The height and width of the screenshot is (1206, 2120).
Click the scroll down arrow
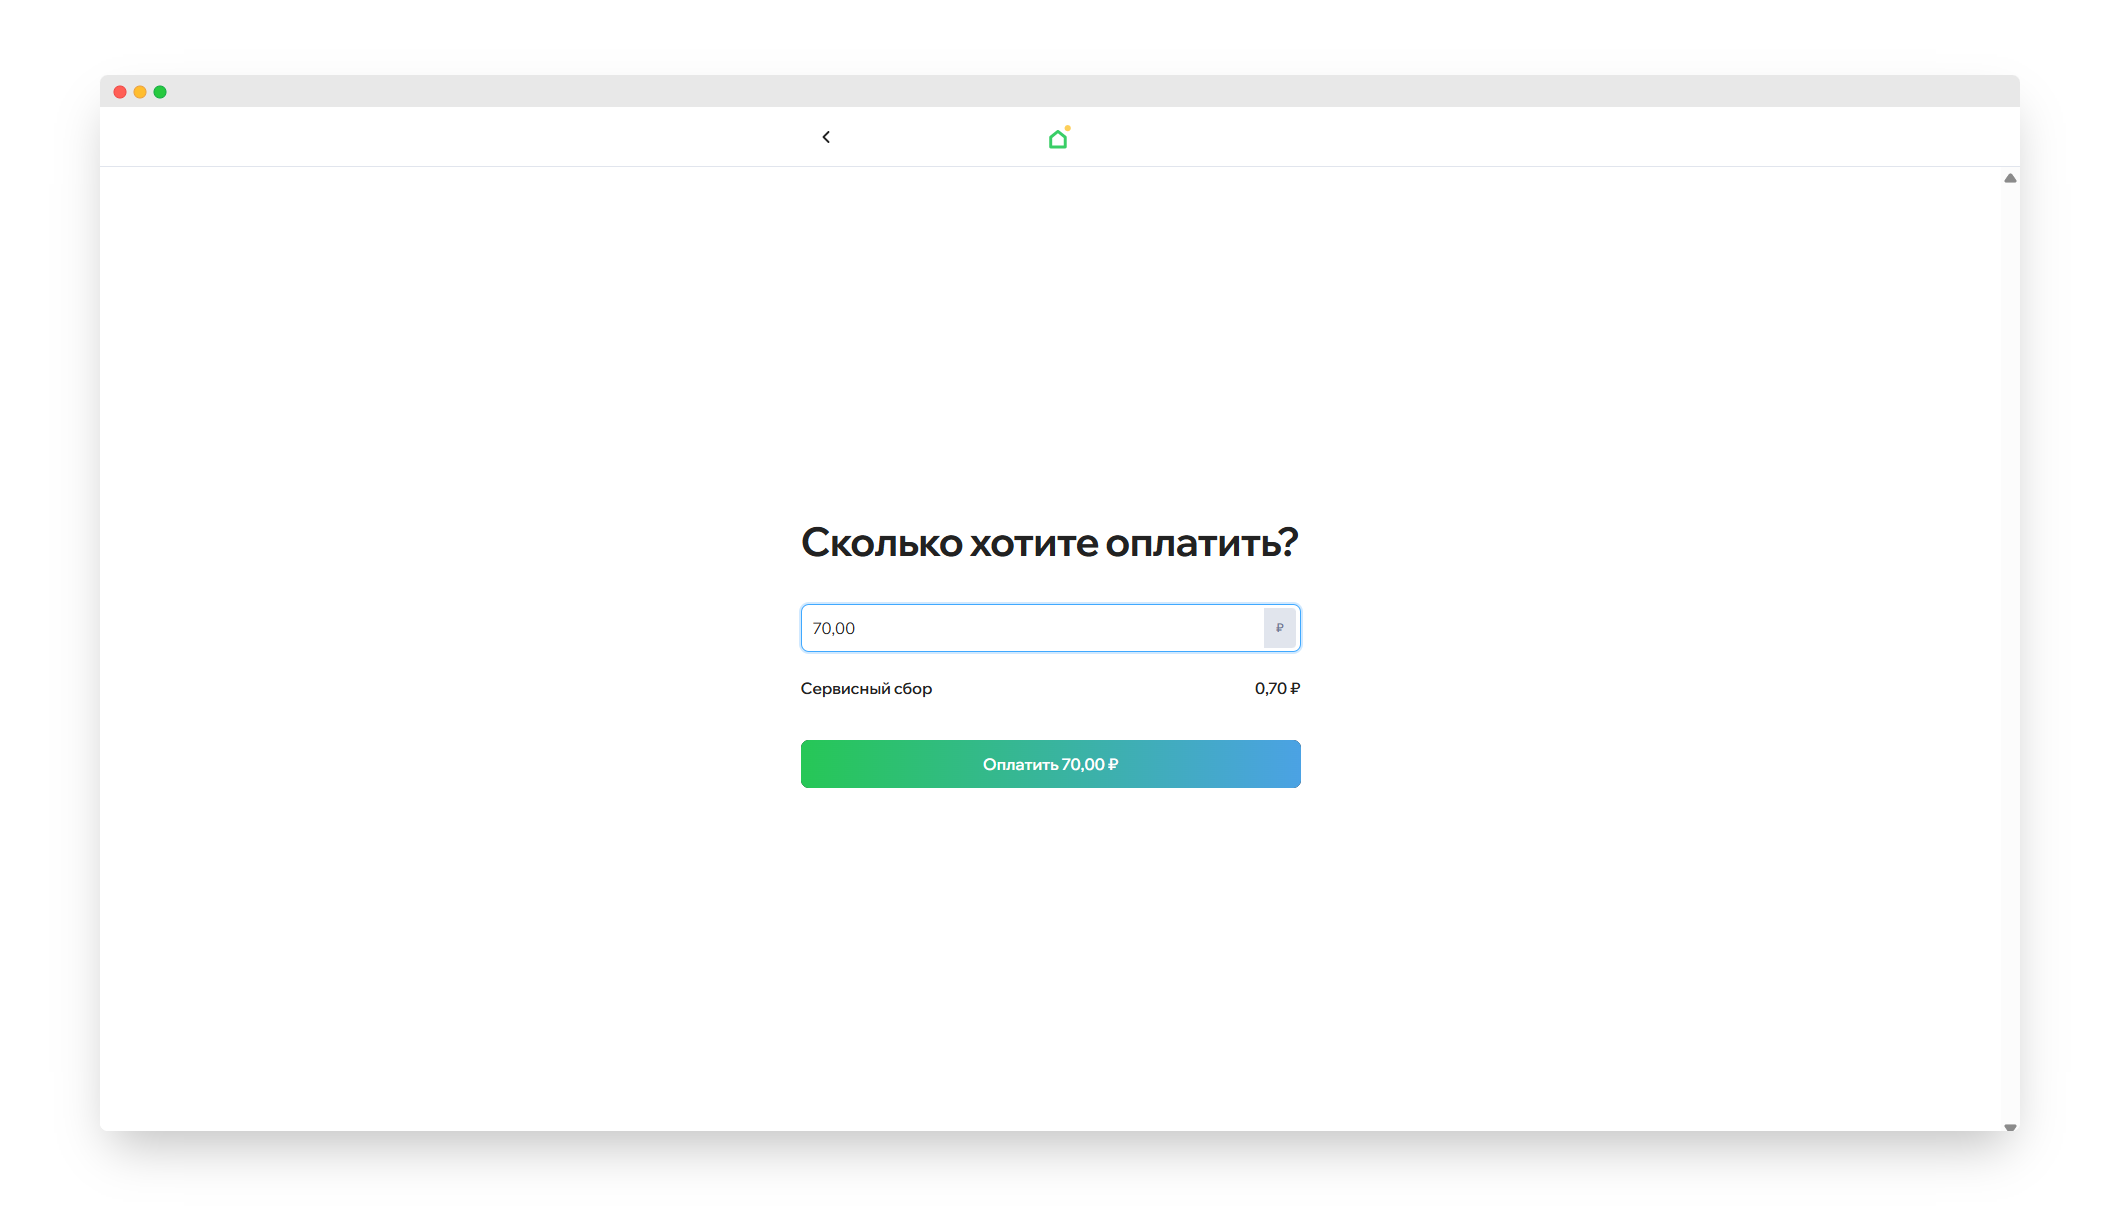2009,1127
